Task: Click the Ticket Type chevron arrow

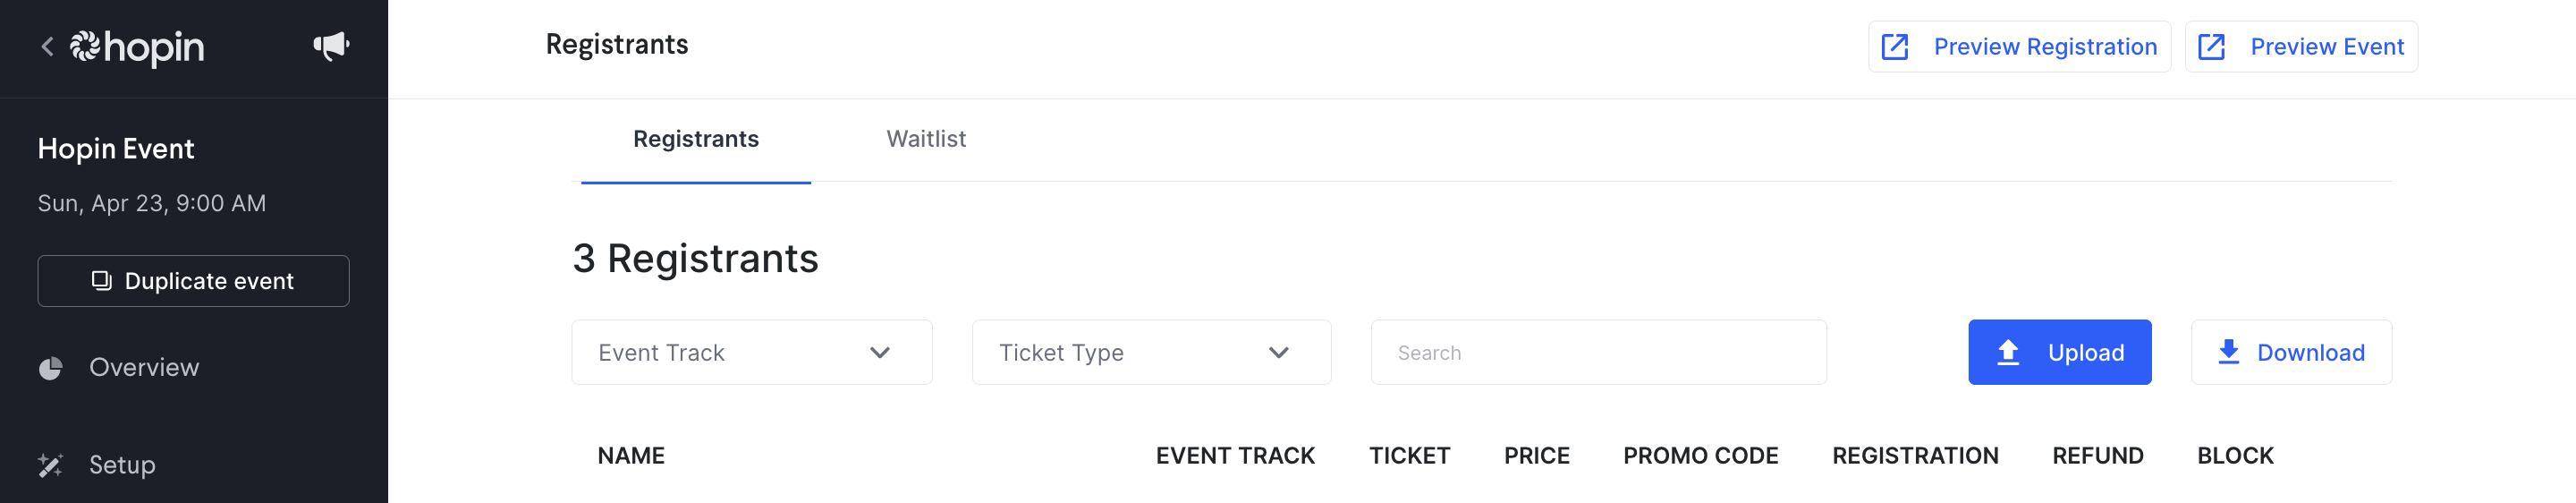Action: [x=1278, y=353]
